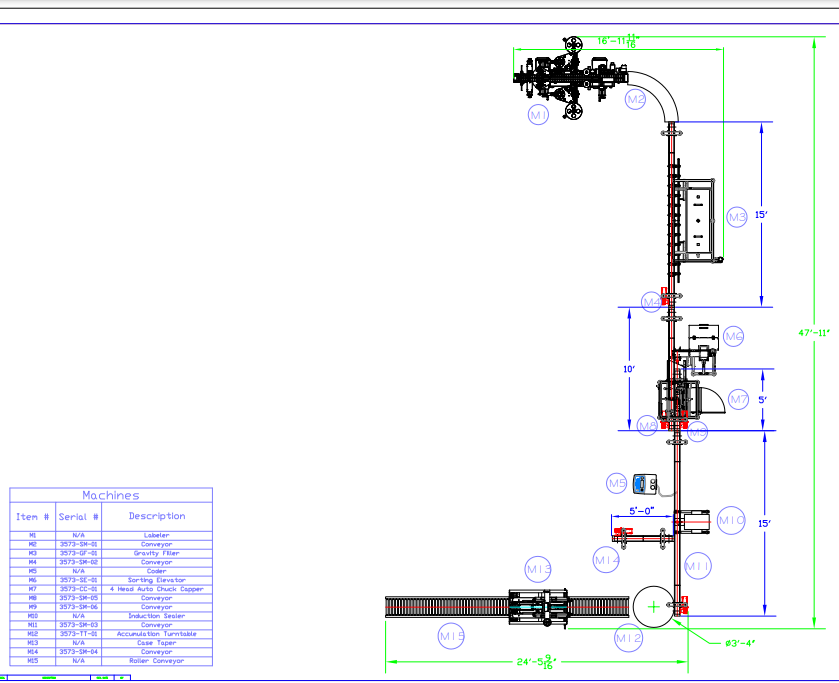Click the M1 labeler balloon tag
This screenshot has height=683, width=839.
[x=539, y=116]
